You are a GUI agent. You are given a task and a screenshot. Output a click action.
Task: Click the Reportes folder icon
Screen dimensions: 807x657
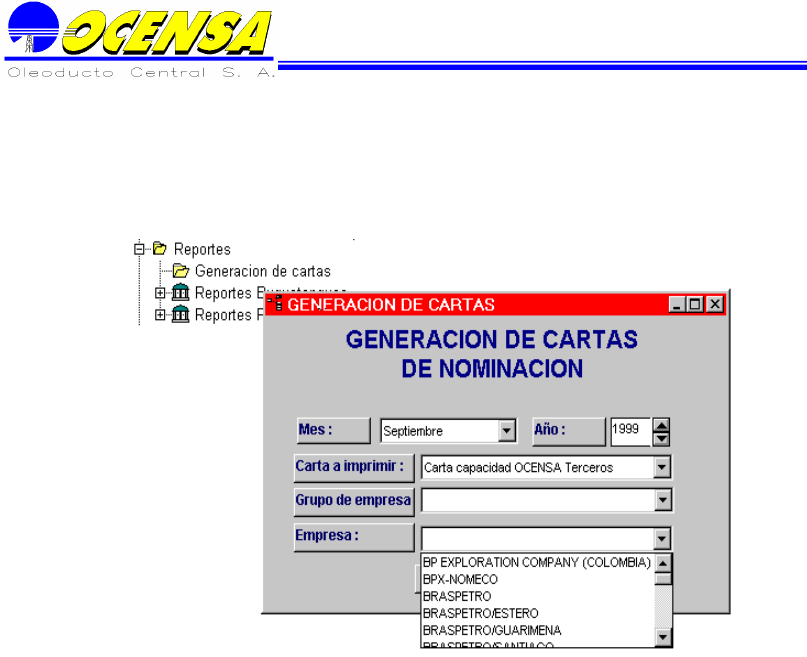160,248
